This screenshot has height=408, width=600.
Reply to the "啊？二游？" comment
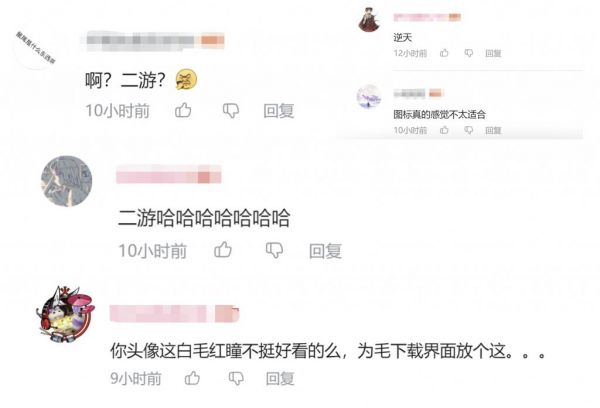pos(279,111)
